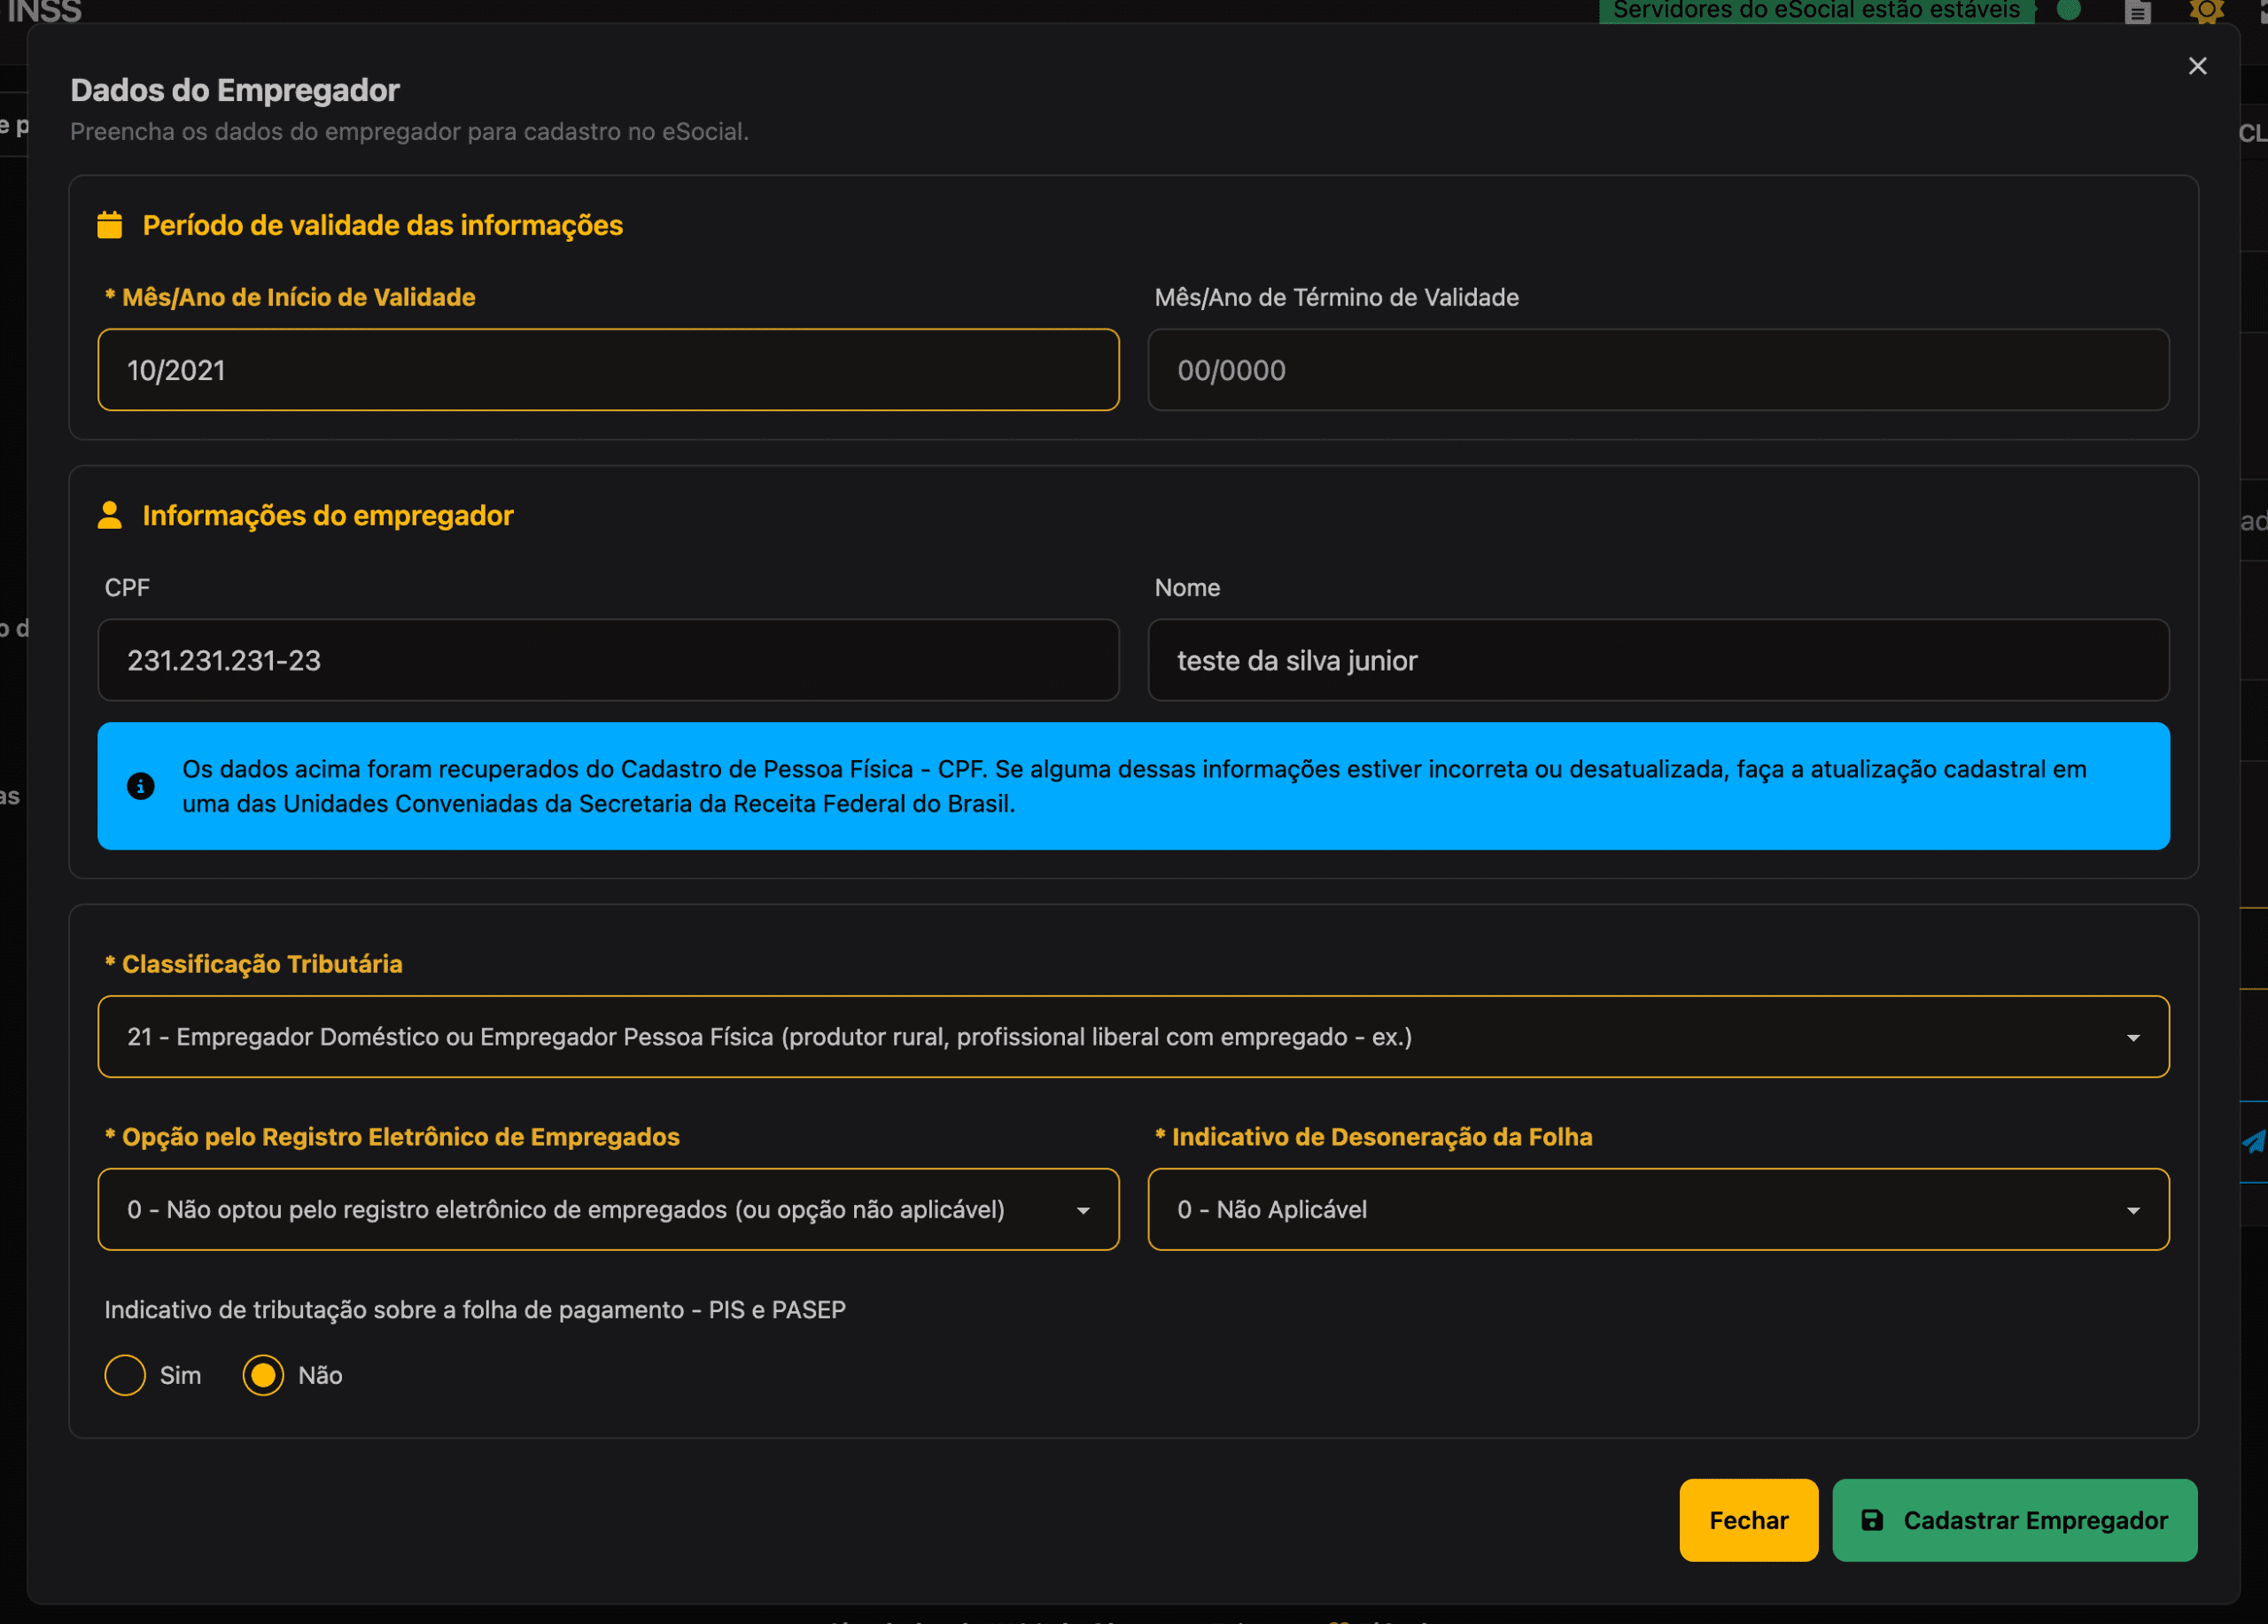Viewport: 2268px width, 1624px height.
Task: Click the person icon beside Informações do empregador
Action: click(110, 515)
